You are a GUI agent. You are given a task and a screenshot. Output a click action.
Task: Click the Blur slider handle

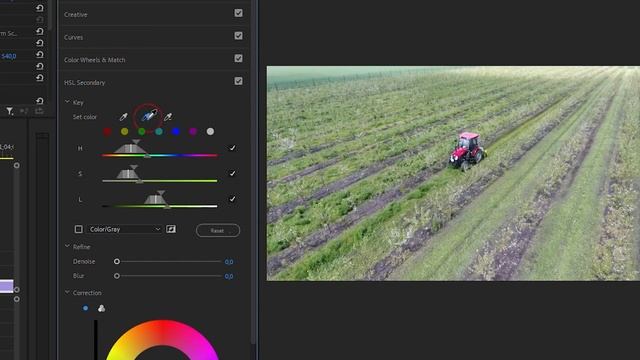point(117,276)
